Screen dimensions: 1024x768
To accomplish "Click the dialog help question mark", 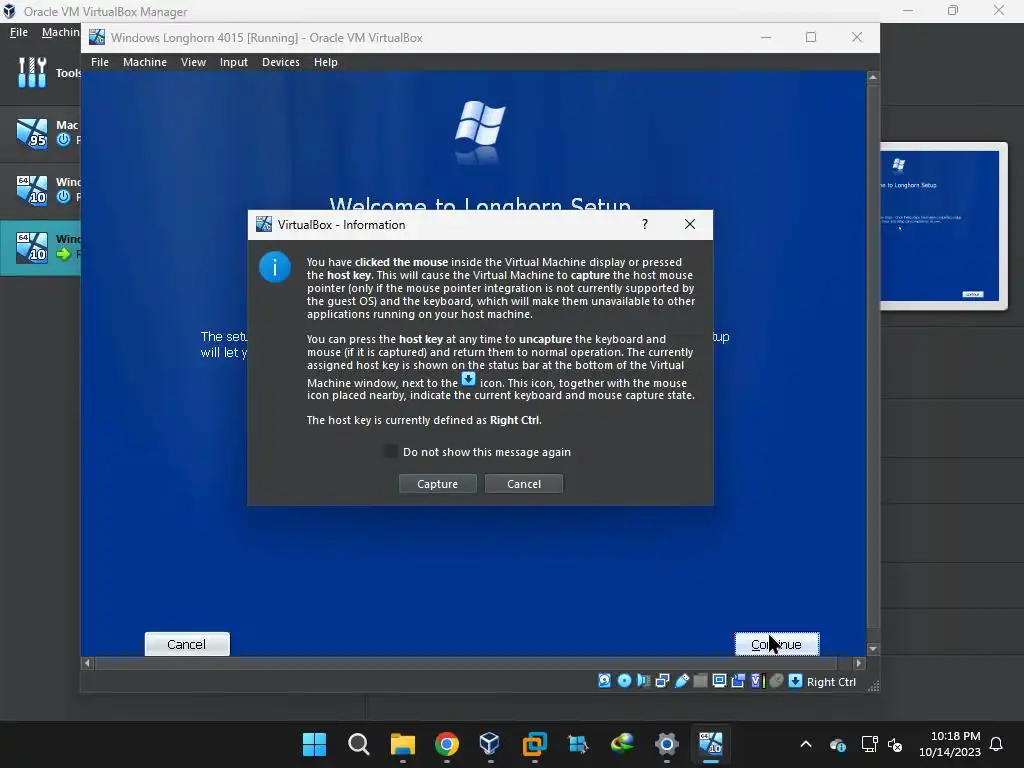I will (645, 225).
